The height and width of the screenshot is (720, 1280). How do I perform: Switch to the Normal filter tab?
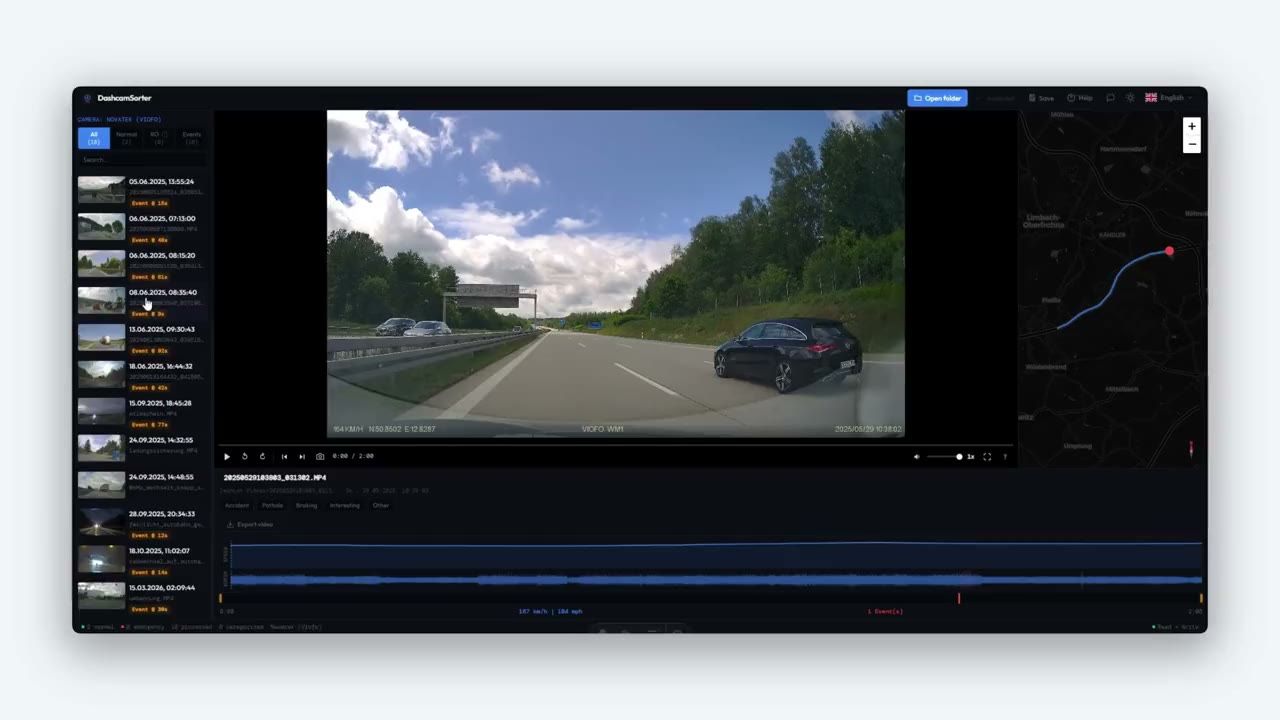tap(126, 138)
